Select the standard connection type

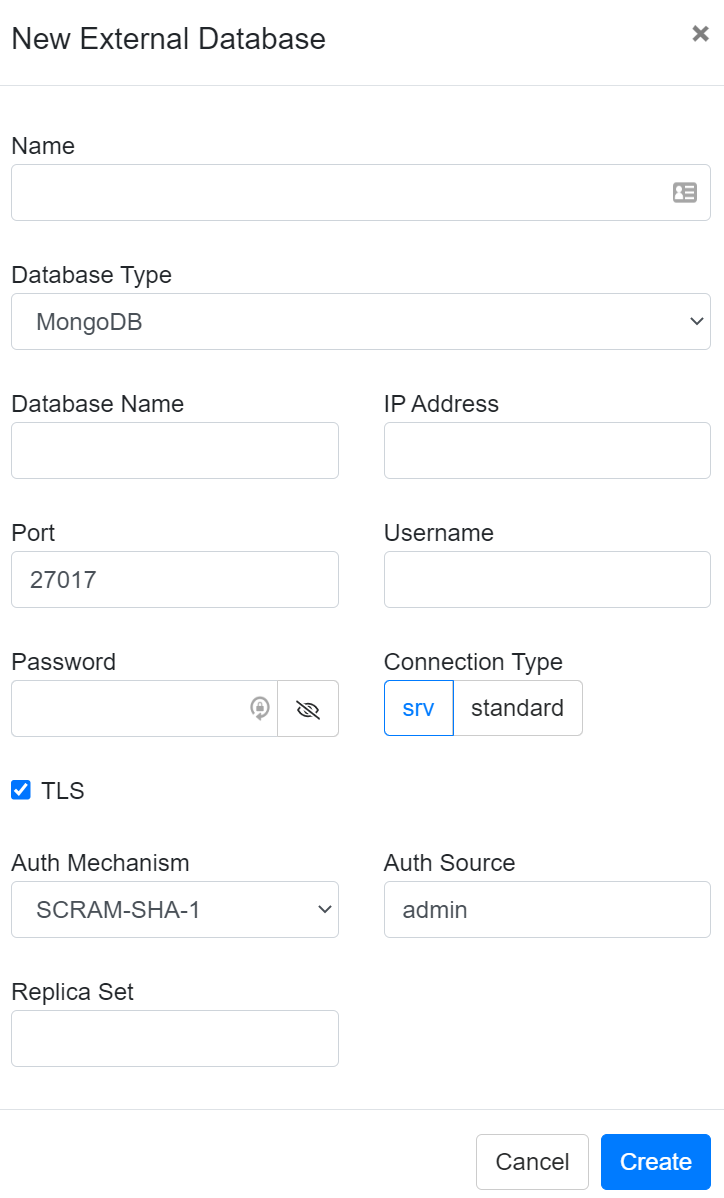pos(517,708)
